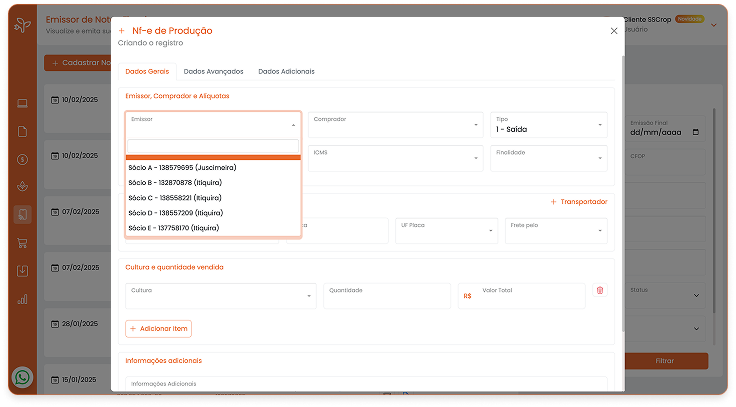This screenshot has height=407, width=736.
Task: Open the bar chart reports sidebar icon
Action: [22, 298]
